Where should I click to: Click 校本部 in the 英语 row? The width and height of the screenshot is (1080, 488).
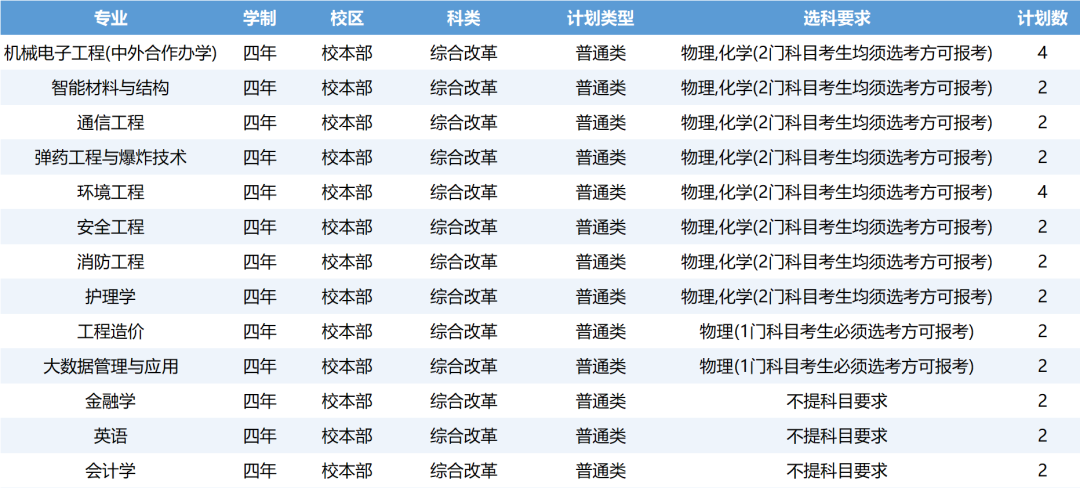click(347, 436)
